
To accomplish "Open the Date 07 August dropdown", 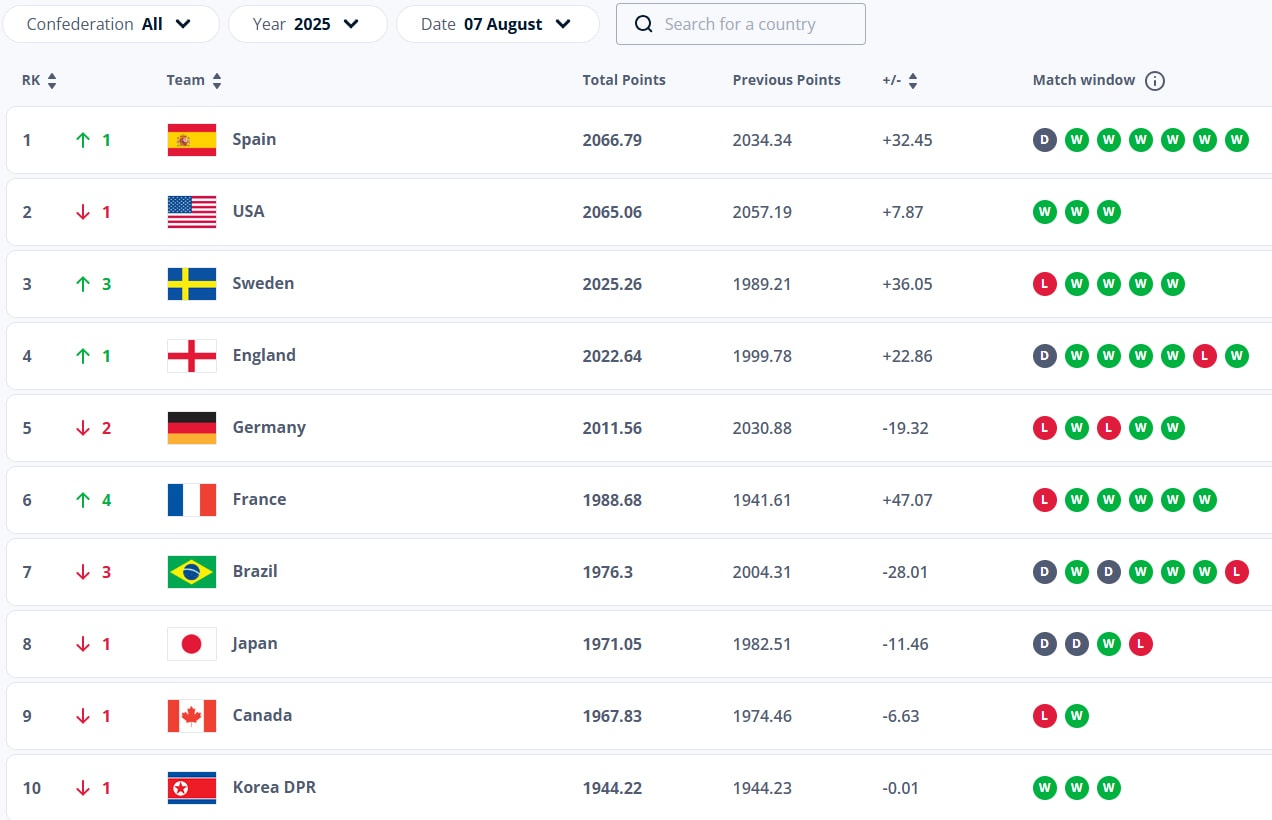I will [498, 24].
